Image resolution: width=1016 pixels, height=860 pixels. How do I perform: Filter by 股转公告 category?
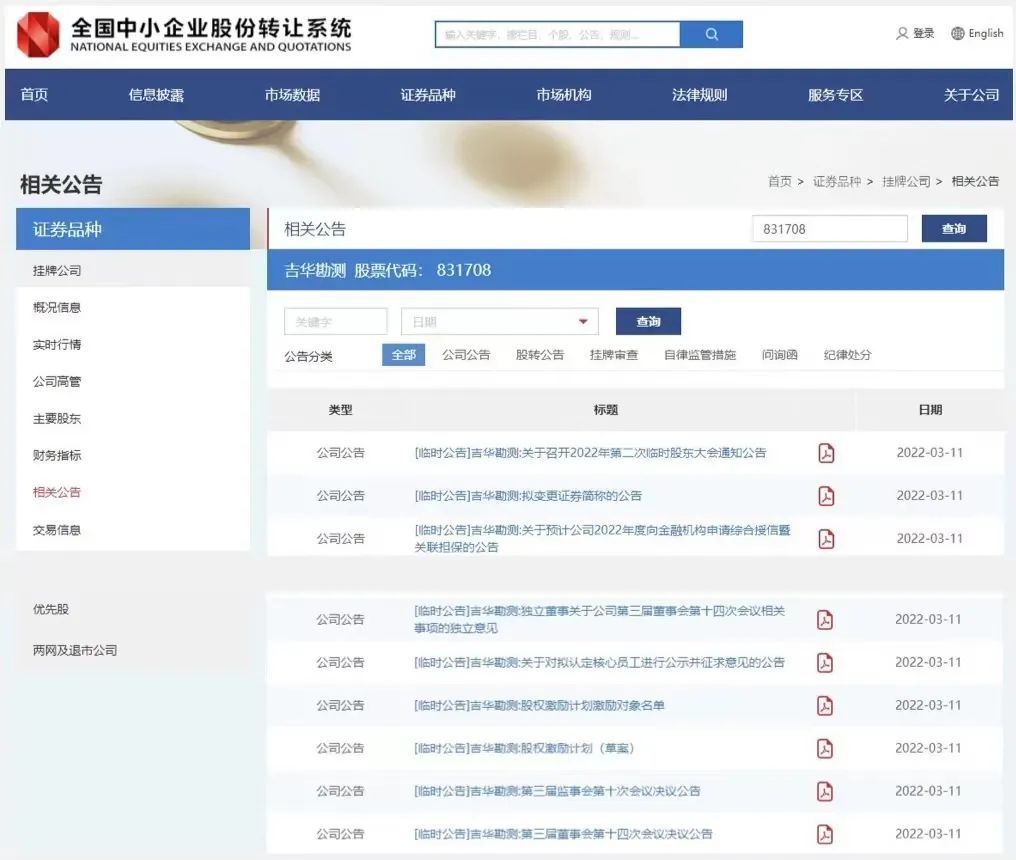pos(540,354)
